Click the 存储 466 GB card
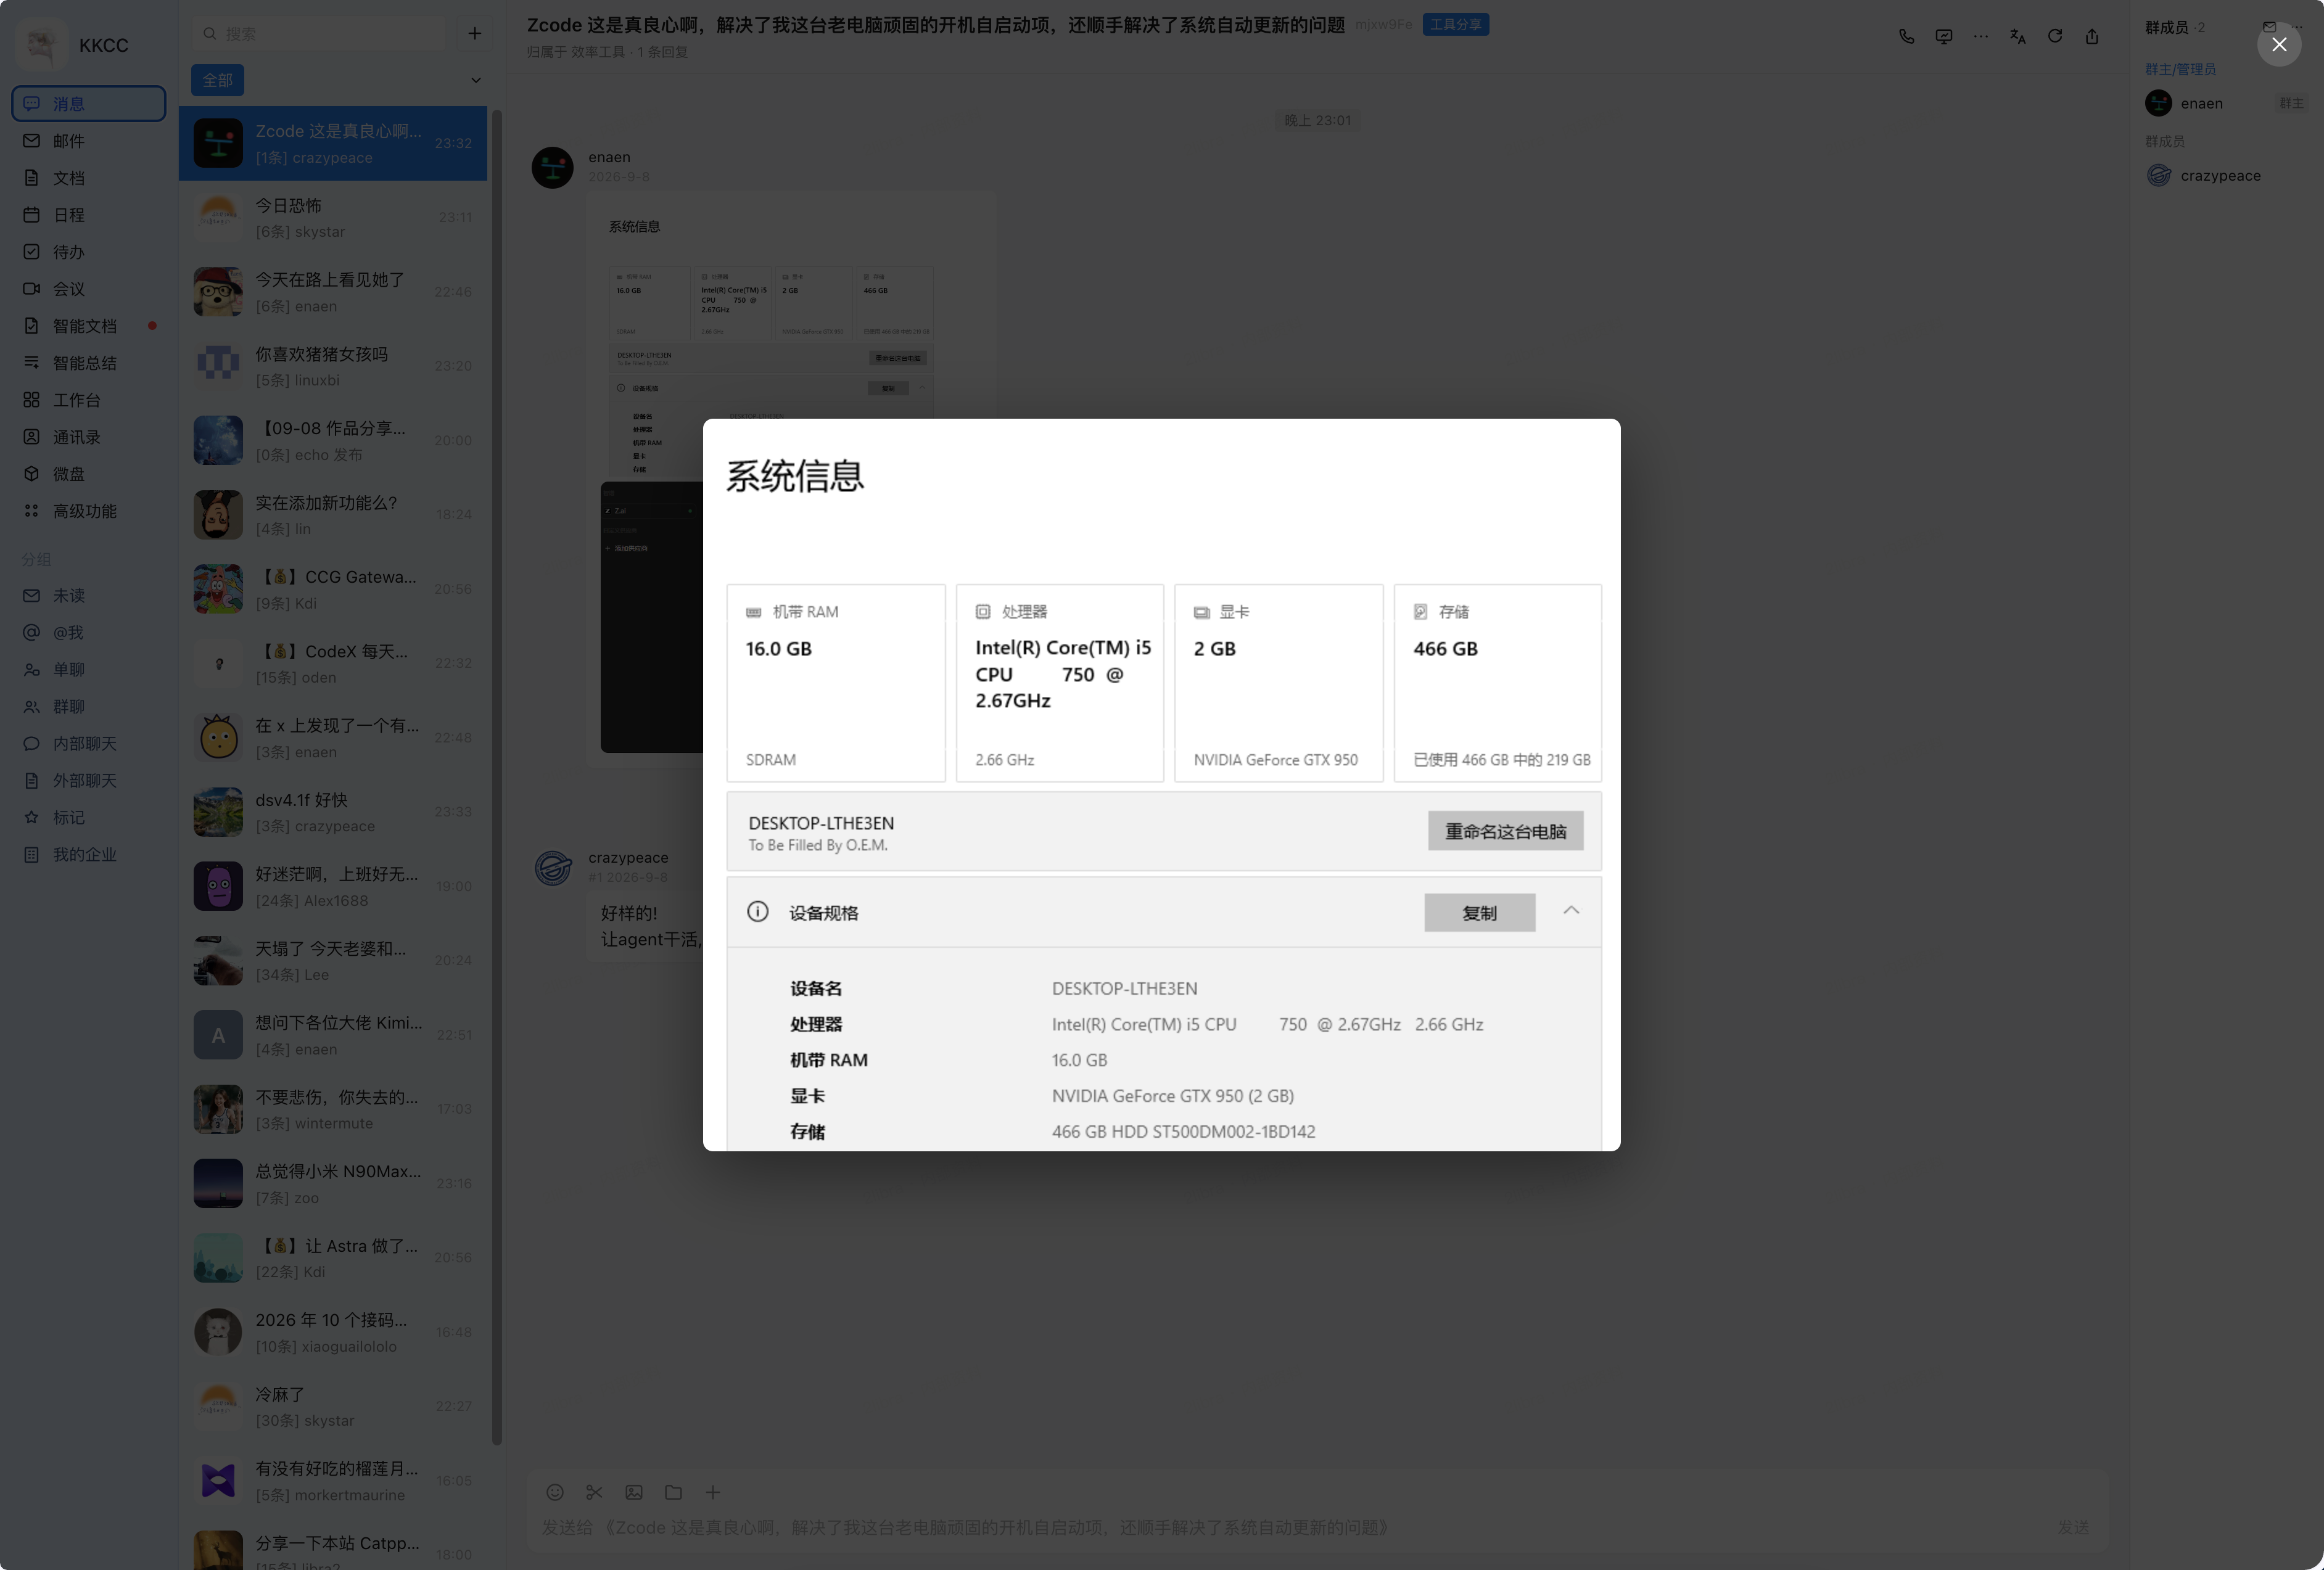2324x1570 pixels. tap(1498, 683)
